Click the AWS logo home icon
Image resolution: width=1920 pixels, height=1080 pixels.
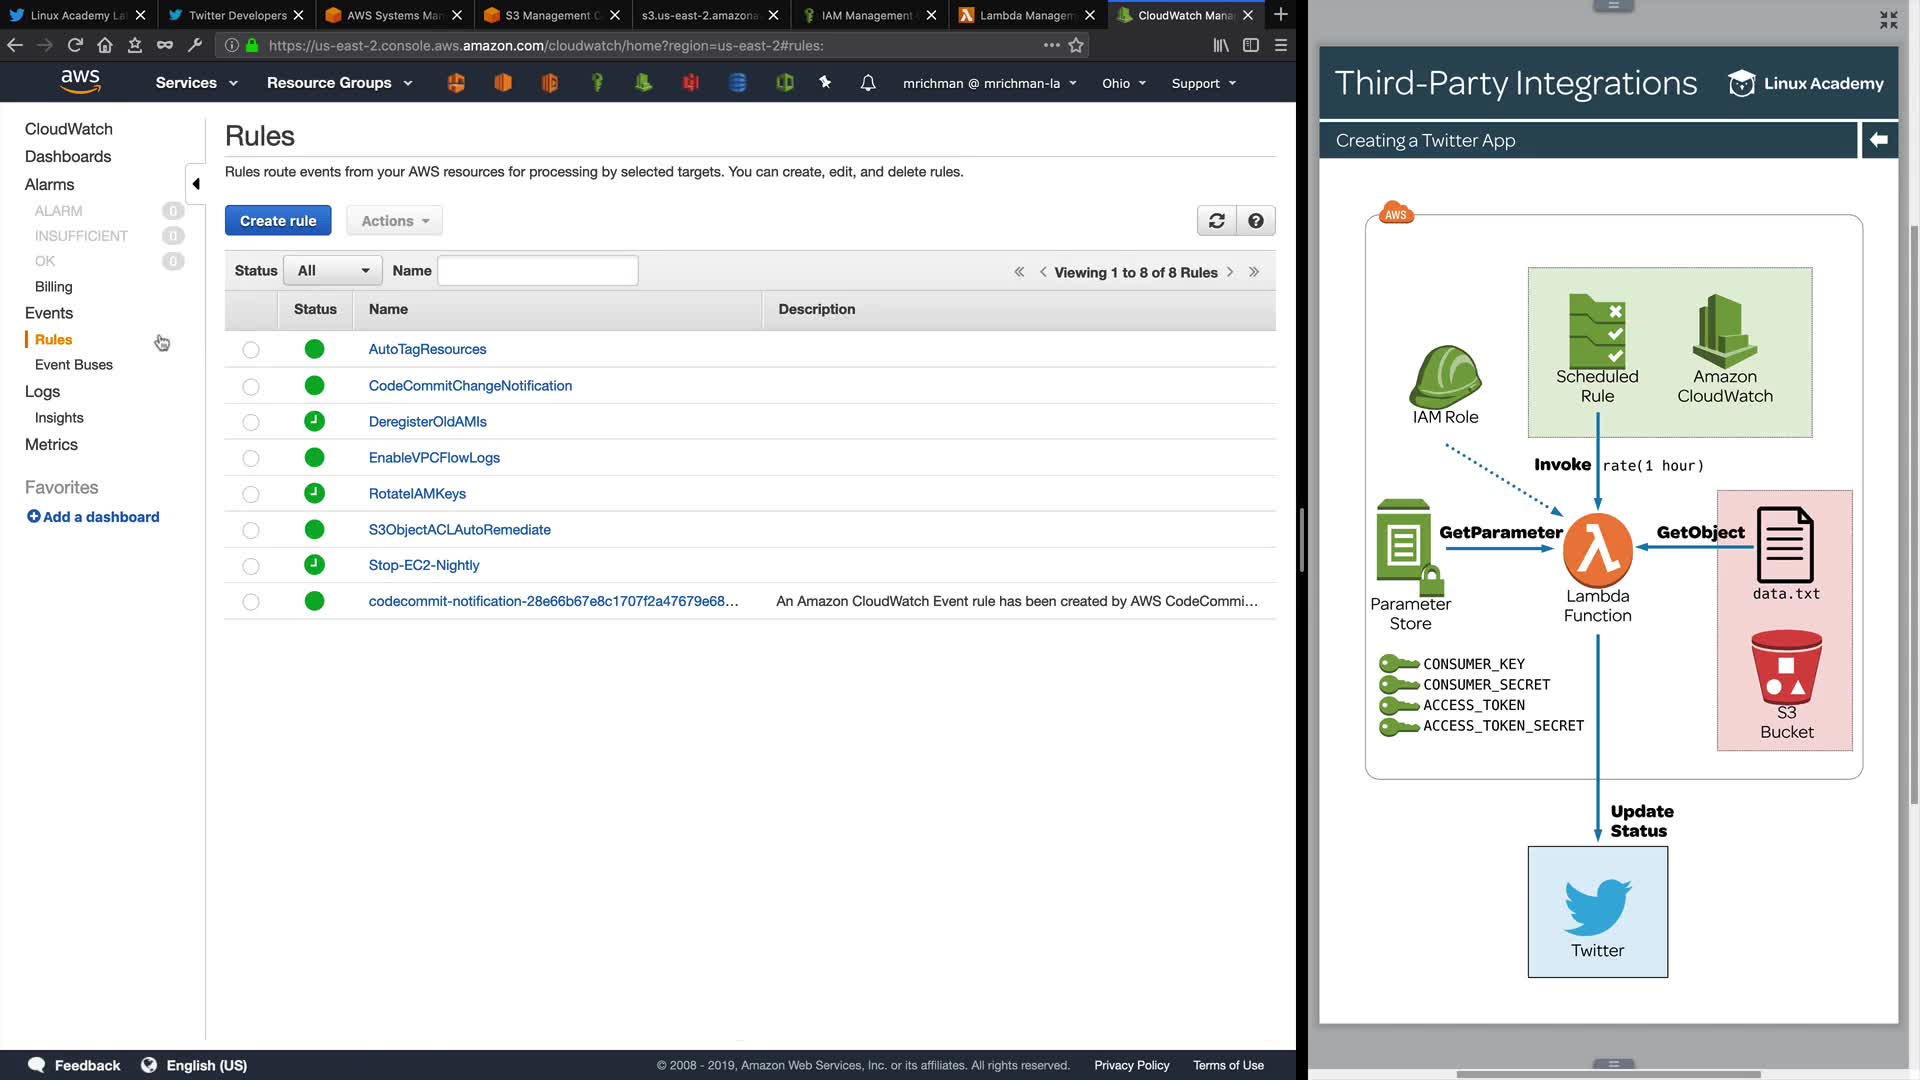(80, 82)
